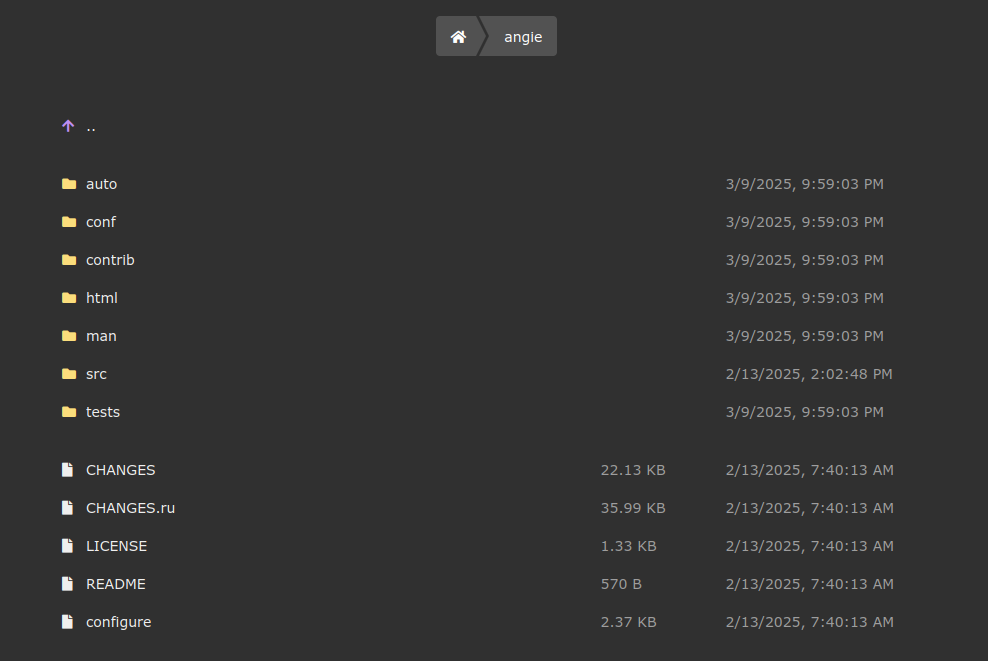The image size is (988, 661).
Task: Click the home icon in breadcrumb
Action: (458, 37)
